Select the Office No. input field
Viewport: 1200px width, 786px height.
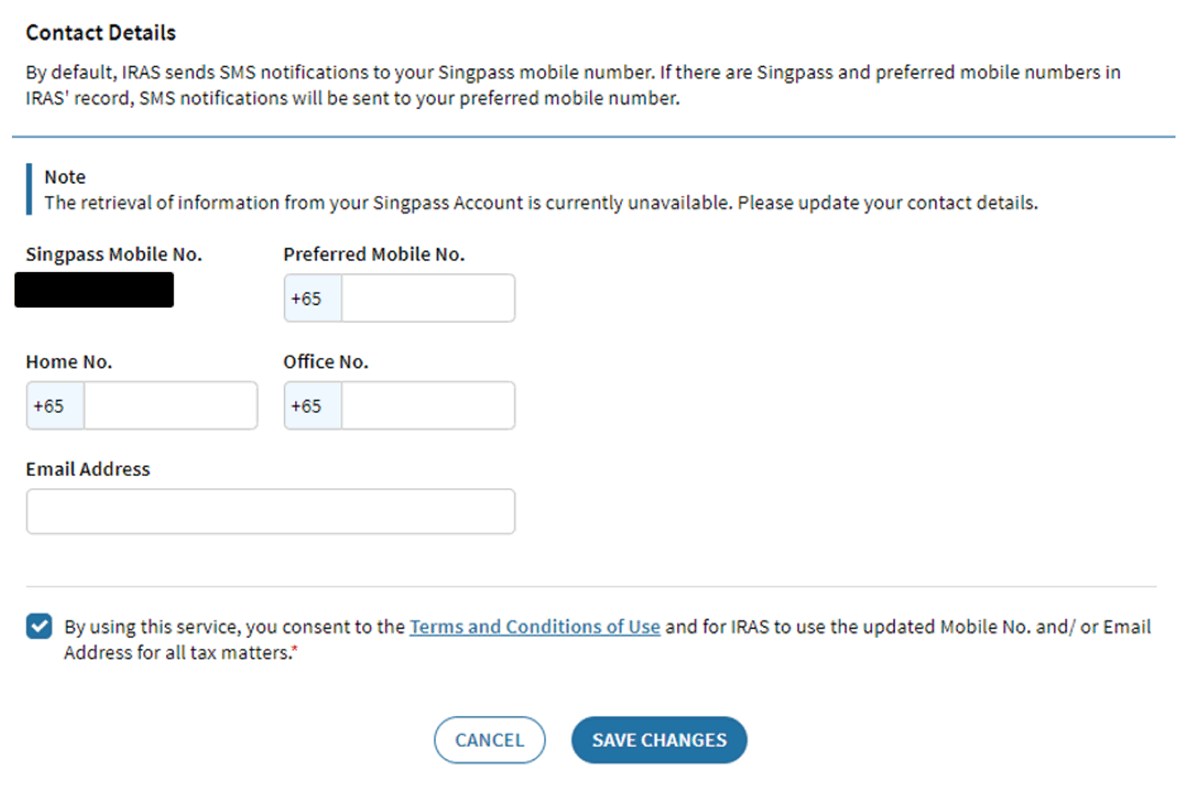[427, 406]
